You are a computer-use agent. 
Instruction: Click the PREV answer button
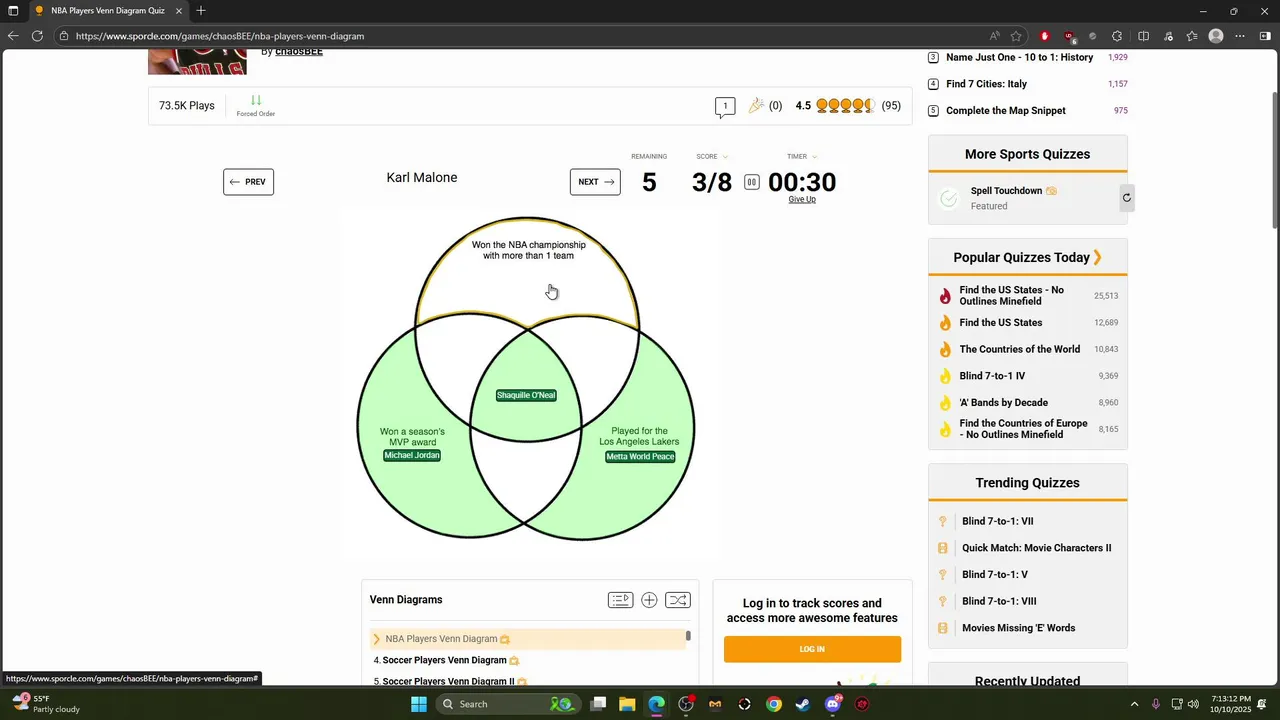(248, 182)
